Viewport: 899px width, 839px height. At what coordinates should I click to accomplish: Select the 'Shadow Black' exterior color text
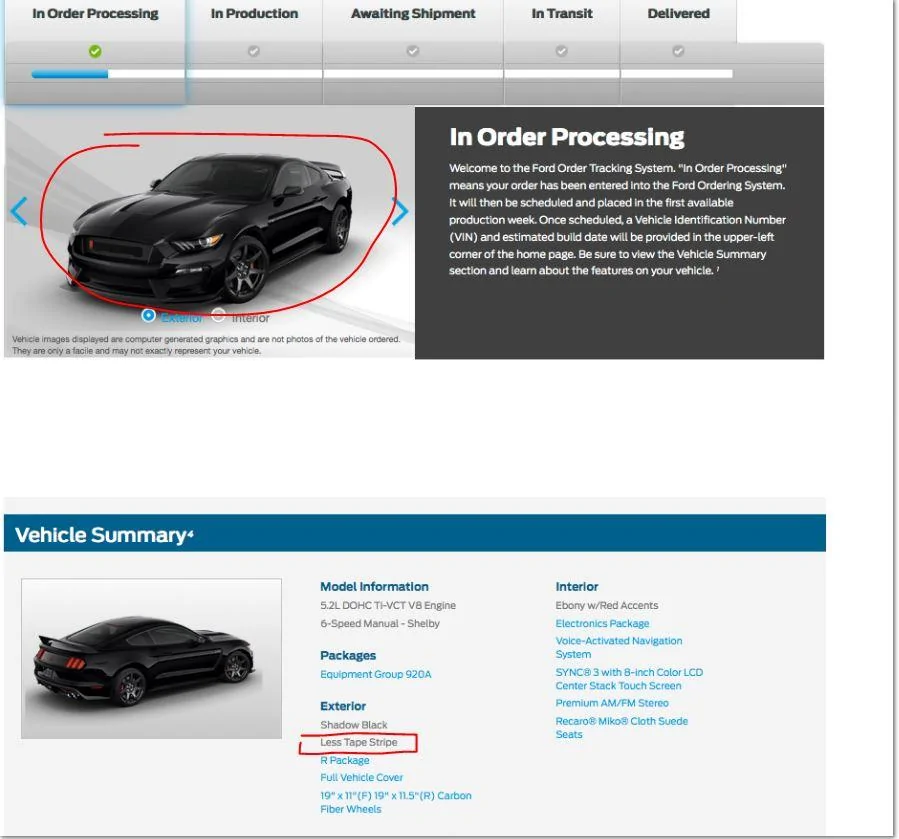click(354, 725)
